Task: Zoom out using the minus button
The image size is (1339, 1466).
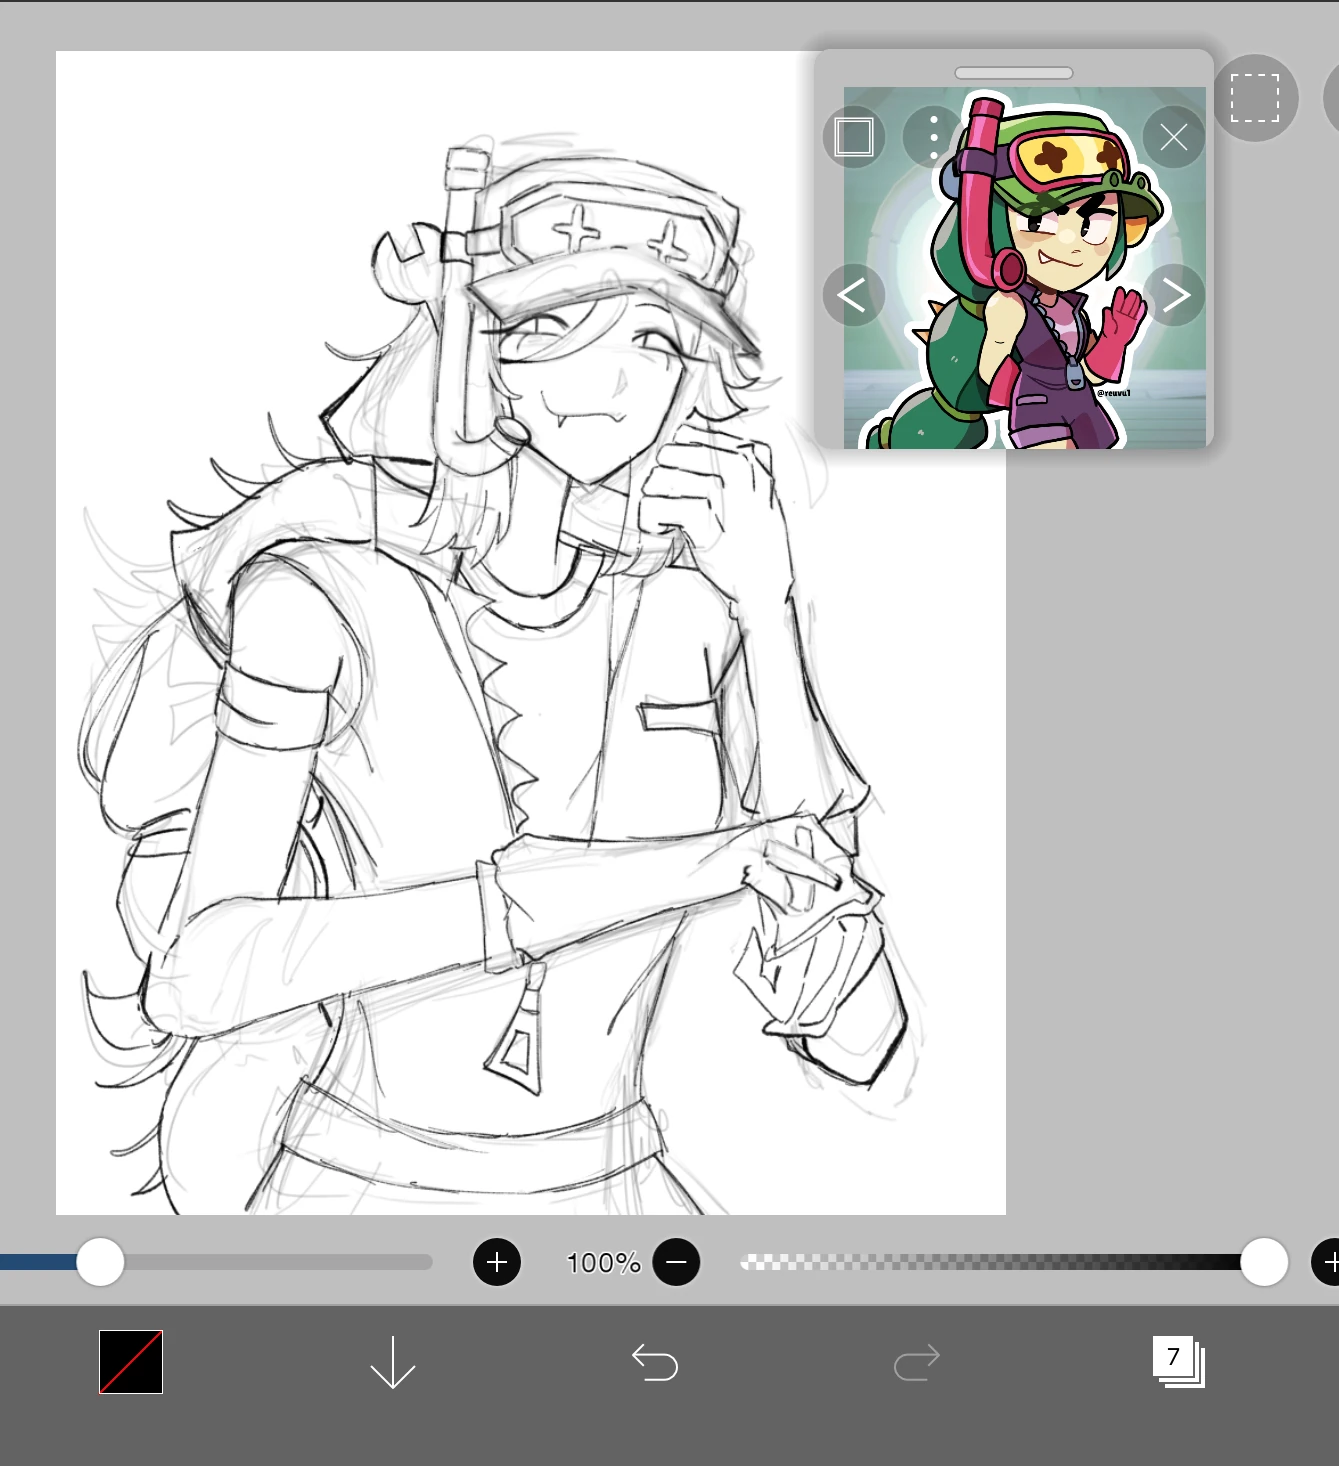Action: [x=675, y=1263]
